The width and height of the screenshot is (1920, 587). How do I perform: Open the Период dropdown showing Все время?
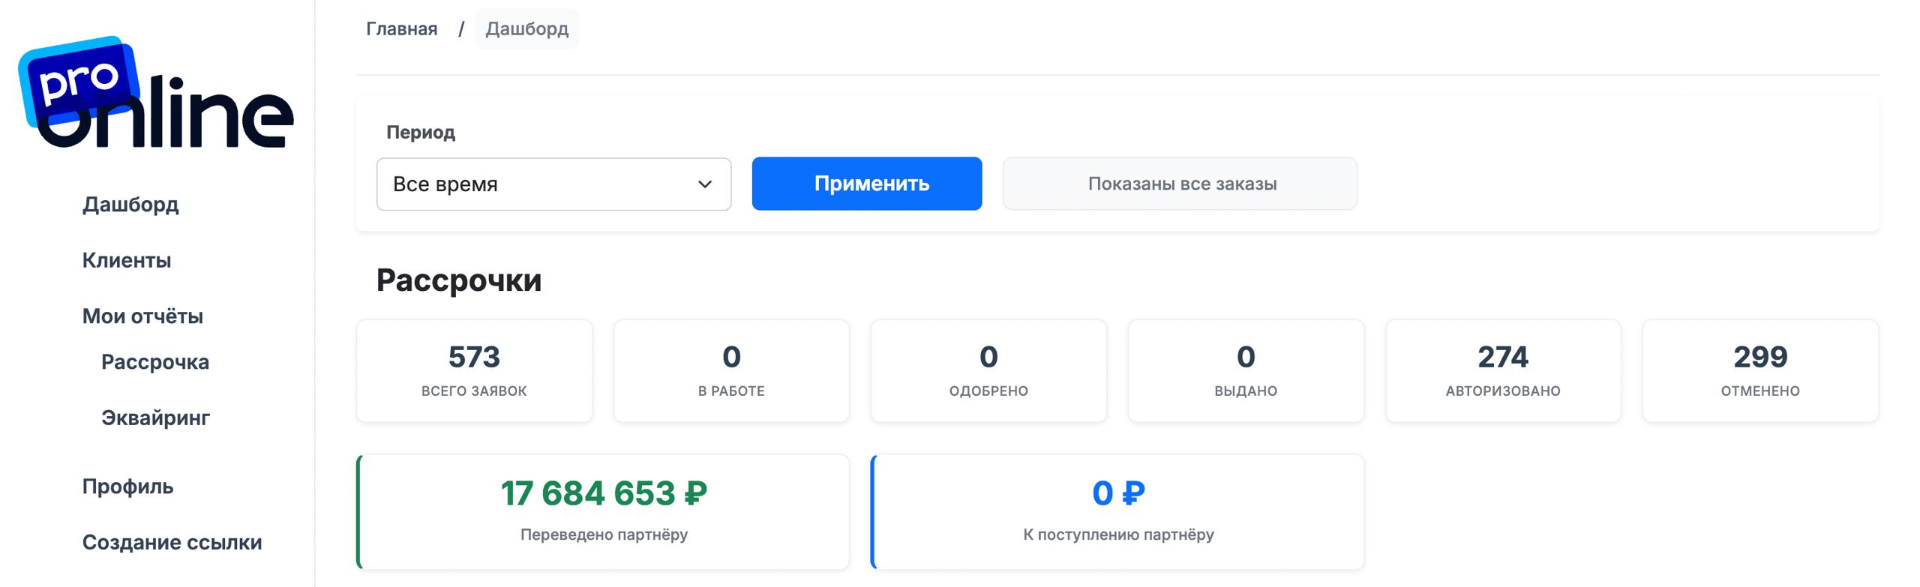[554, 184]
